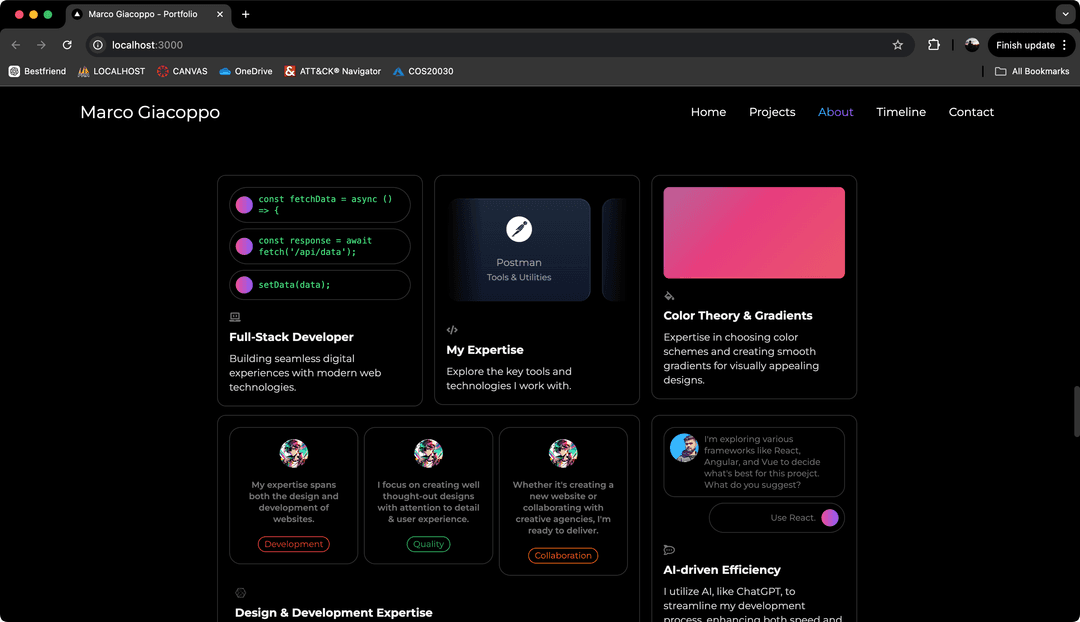Open the CANVAS bookmark

click(182, 71)
